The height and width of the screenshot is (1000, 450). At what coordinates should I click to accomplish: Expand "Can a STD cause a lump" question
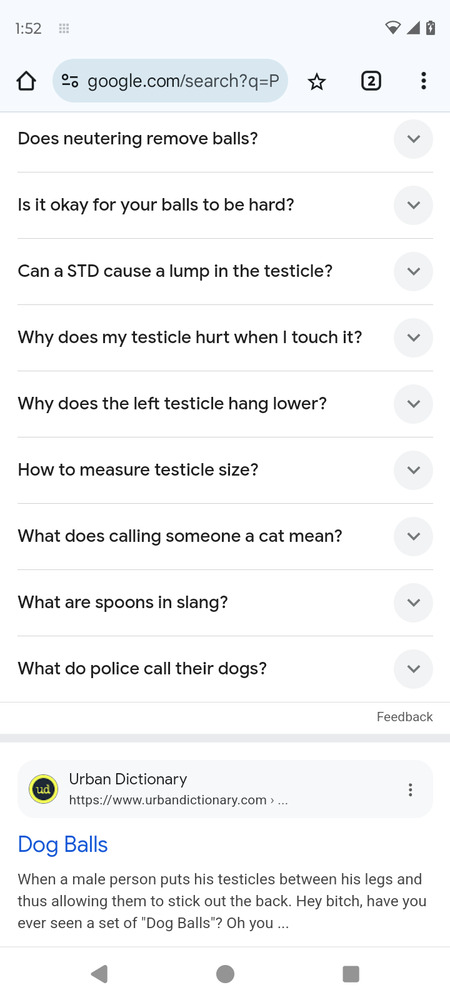225,271
